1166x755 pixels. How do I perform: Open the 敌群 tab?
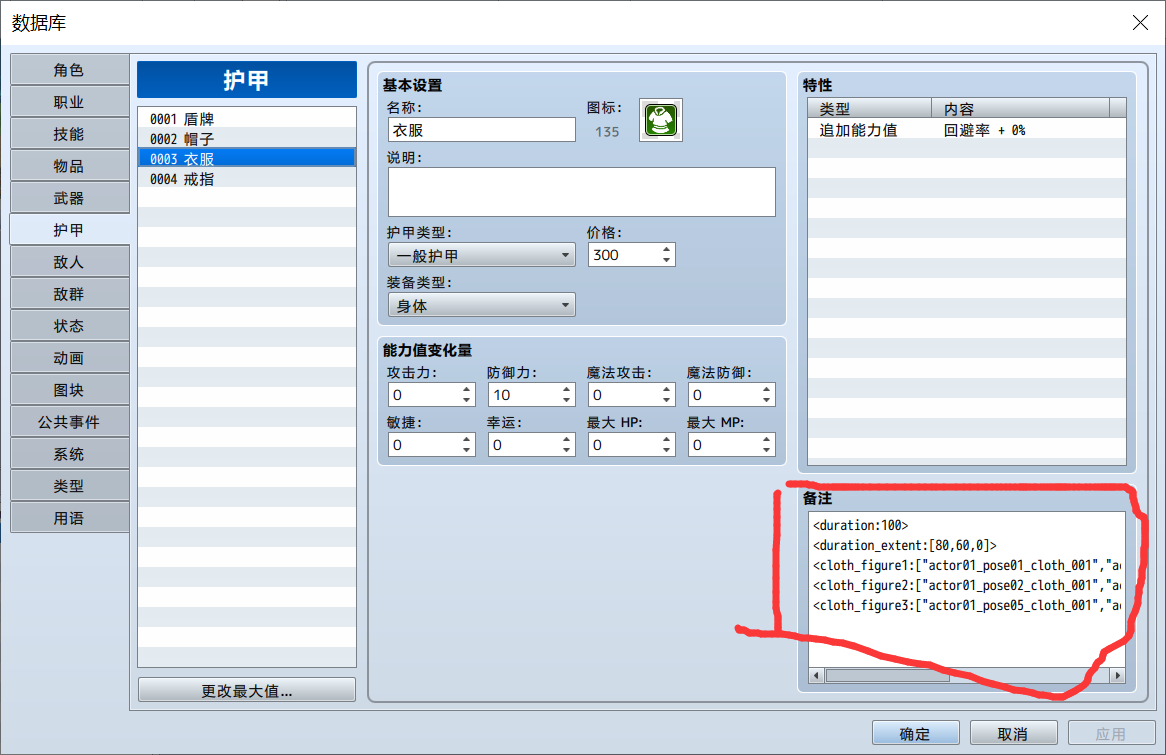click(x=69, y=294)
